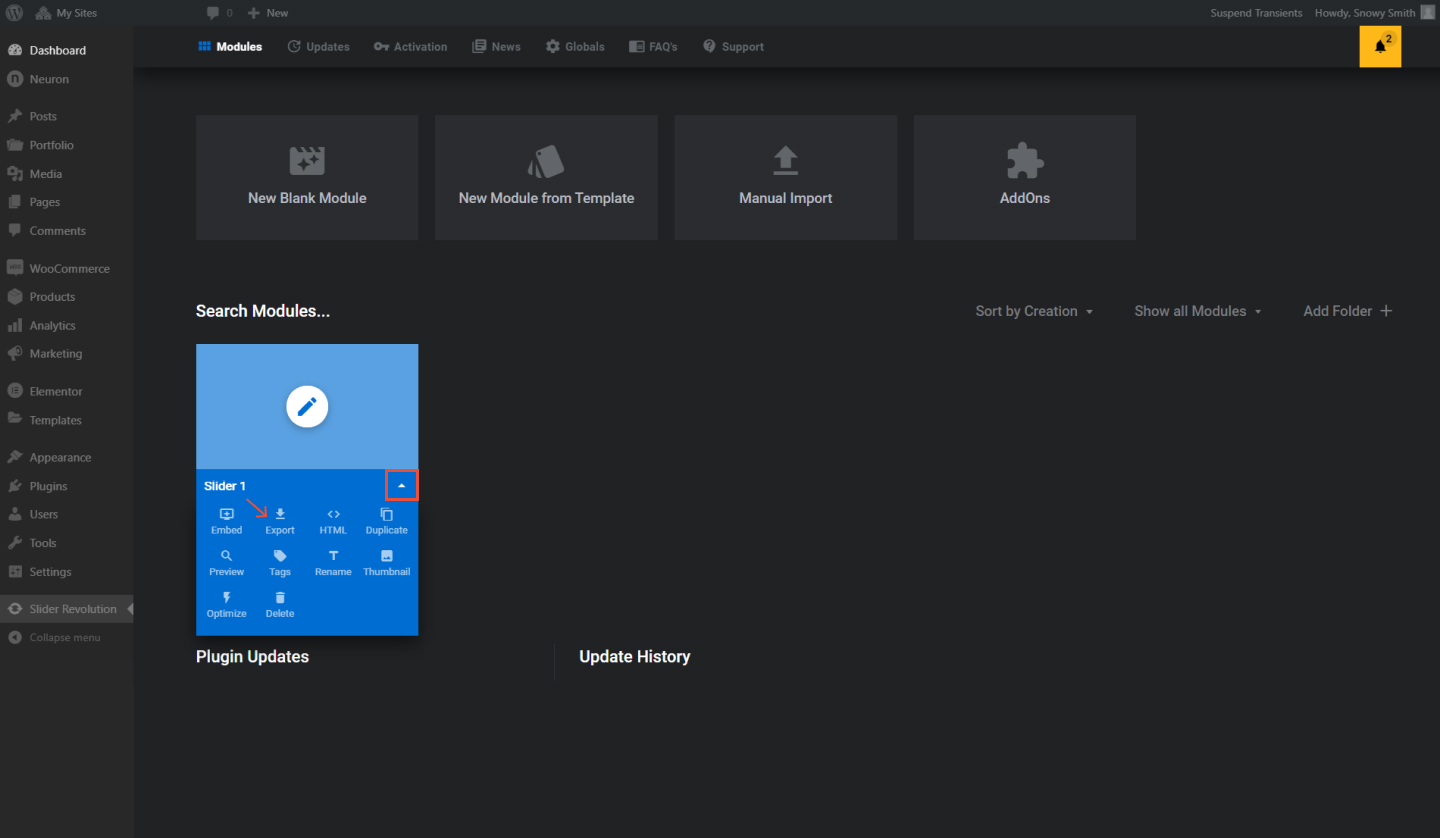The image size is (1440, 838).
Task: Open the FAQ's tab
Action: coord(653,47)
